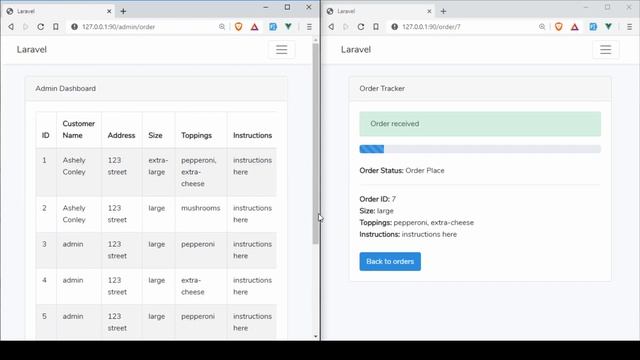This screenshot has width=640, height=360.
Task: Click zoom magnifier in right address bar
Action: tap(542, 27)
